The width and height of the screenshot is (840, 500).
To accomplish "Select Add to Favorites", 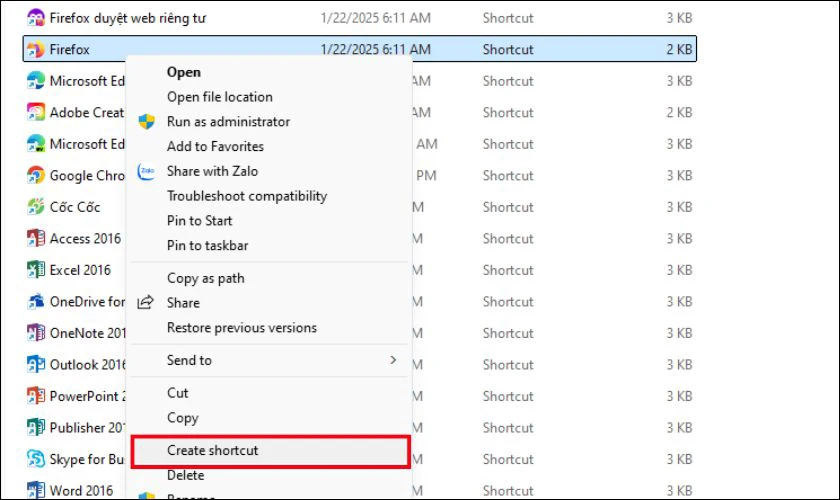I will [215, 146].
